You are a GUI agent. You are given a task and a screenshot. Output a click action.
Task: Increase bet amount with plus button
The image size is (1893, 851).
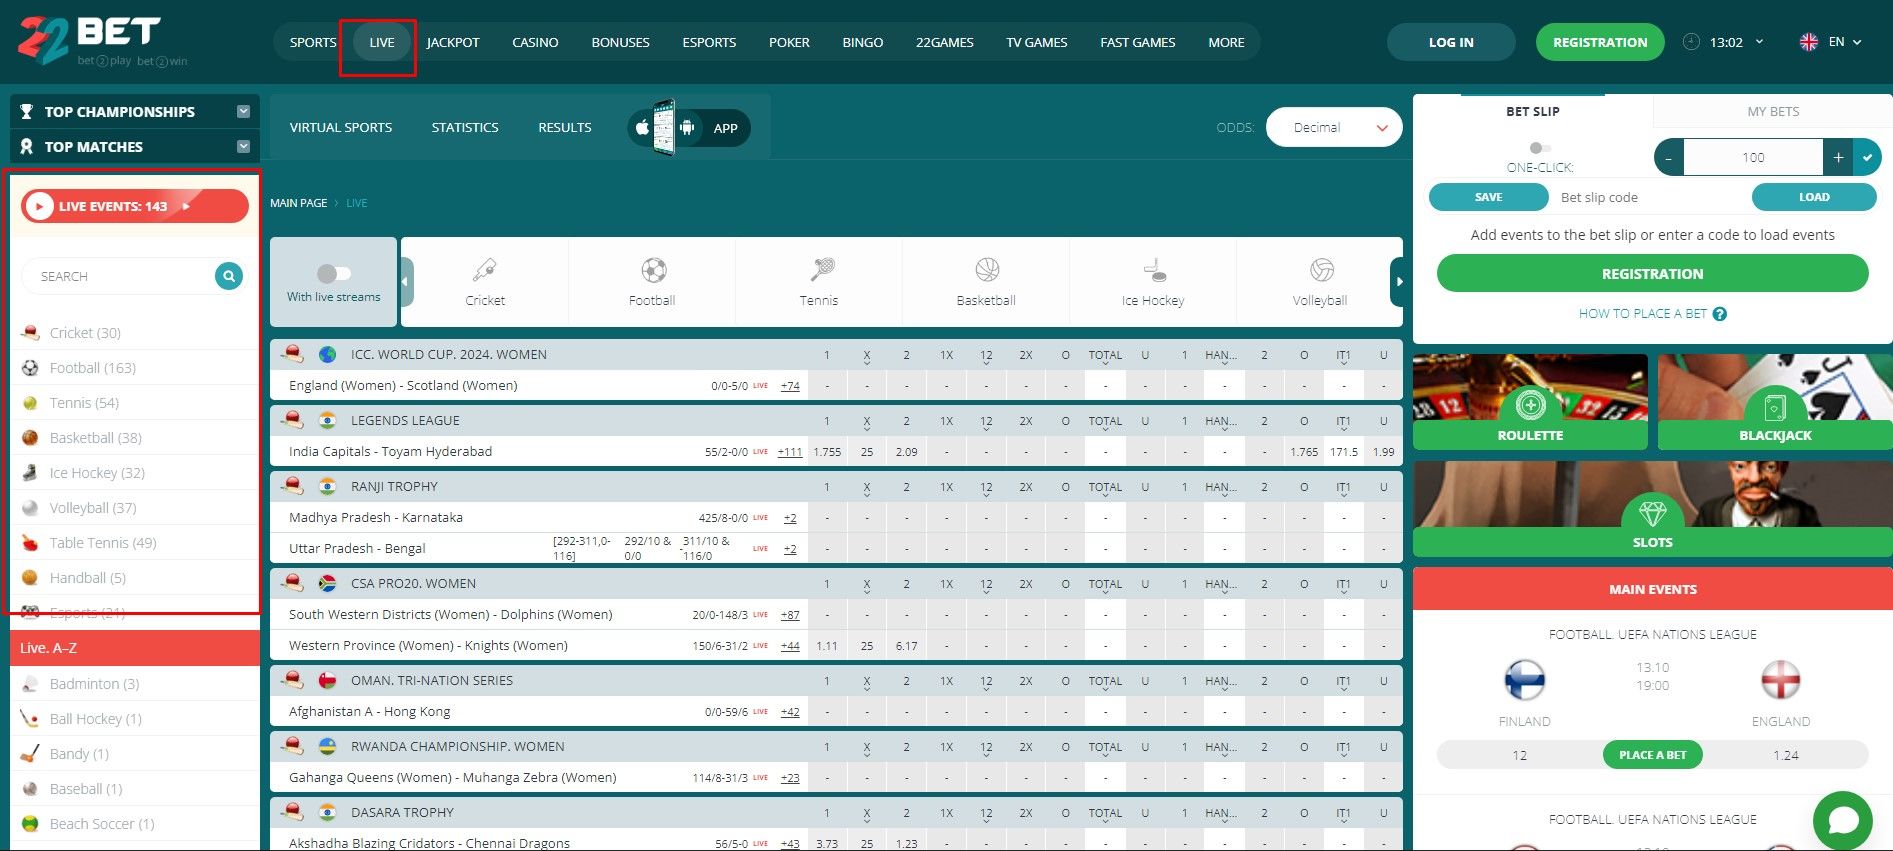click(1837, 157)
